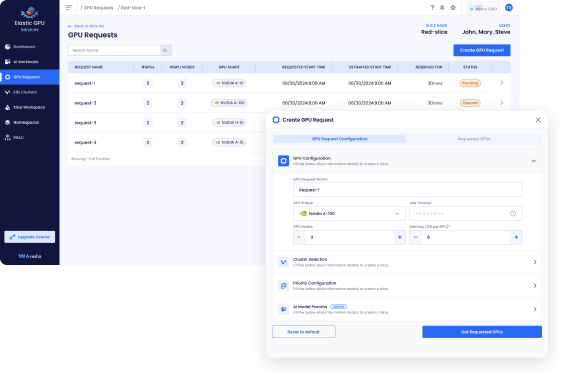Click the GPU Configuration chip icon
Viewport: 567px width, 381px height.
[x=284, y=161]
